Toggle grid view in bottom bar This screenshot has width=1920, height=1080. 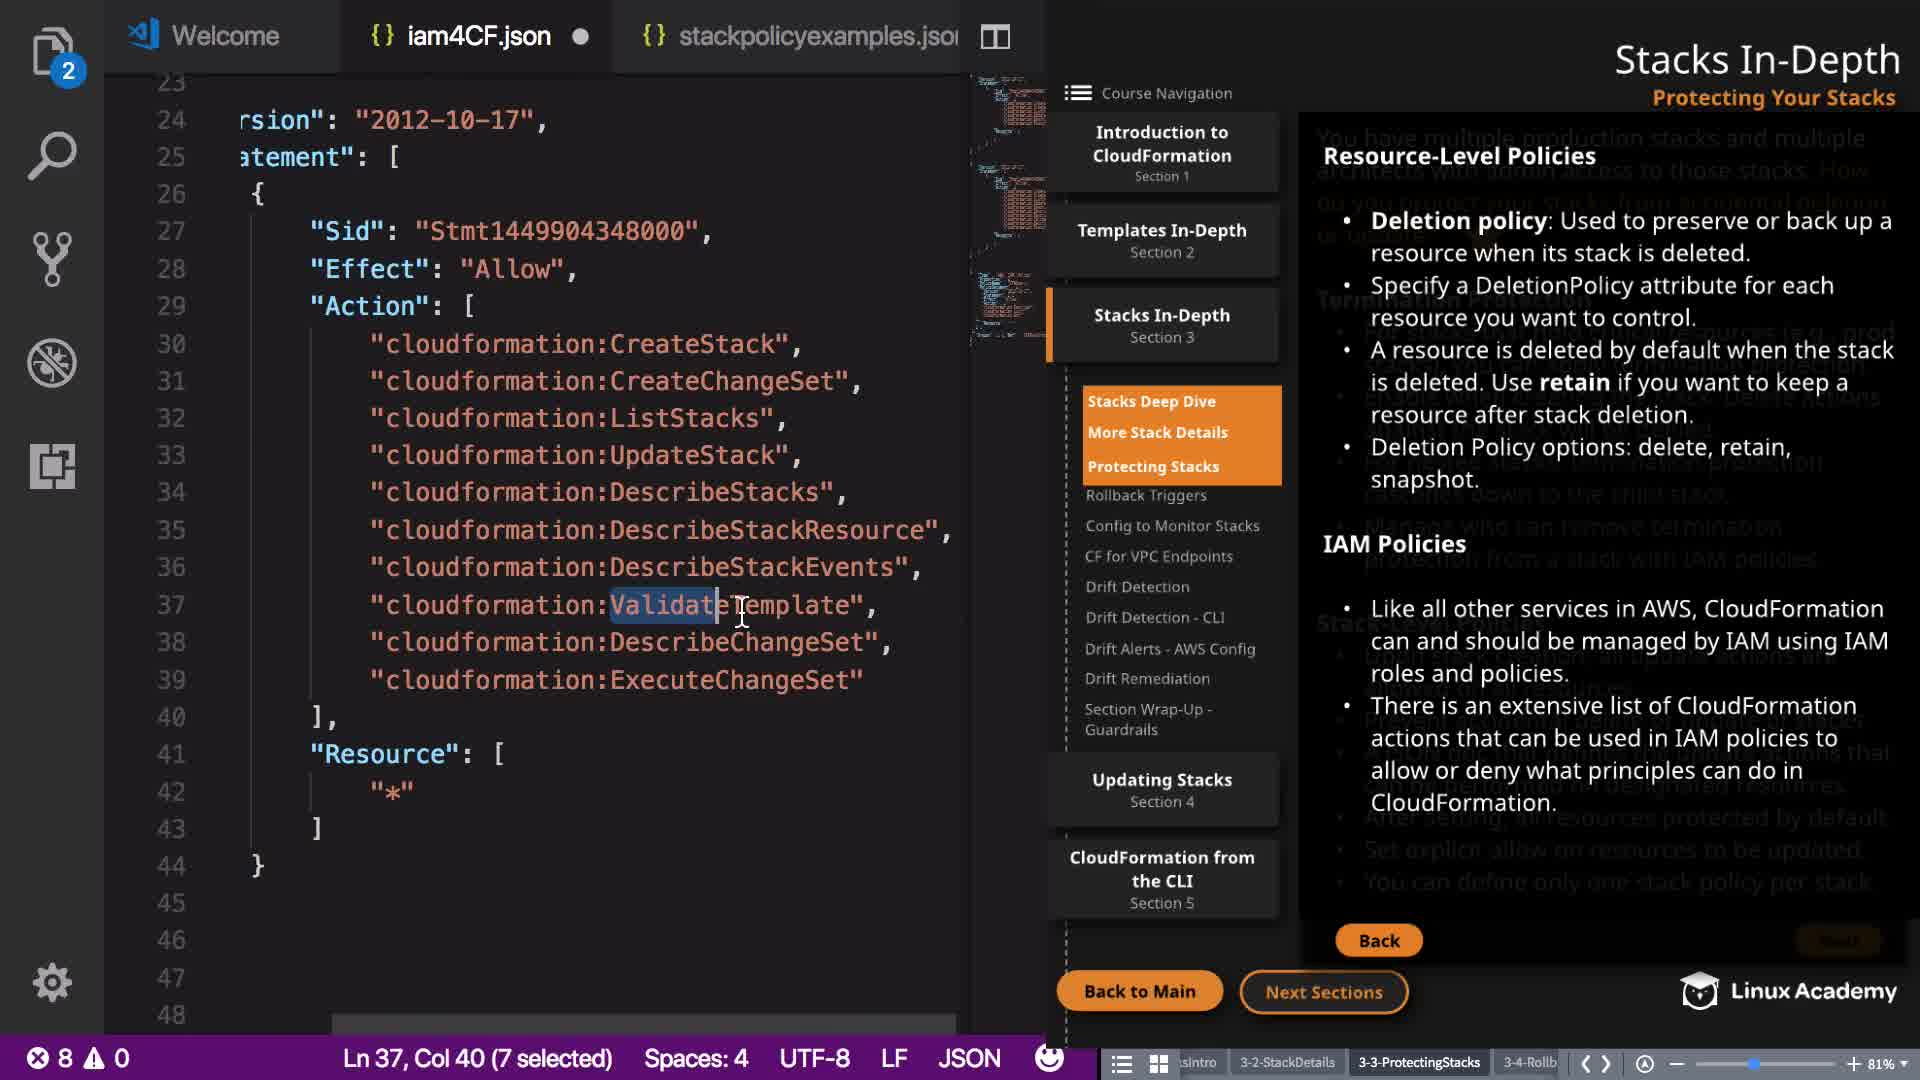1159,1063
